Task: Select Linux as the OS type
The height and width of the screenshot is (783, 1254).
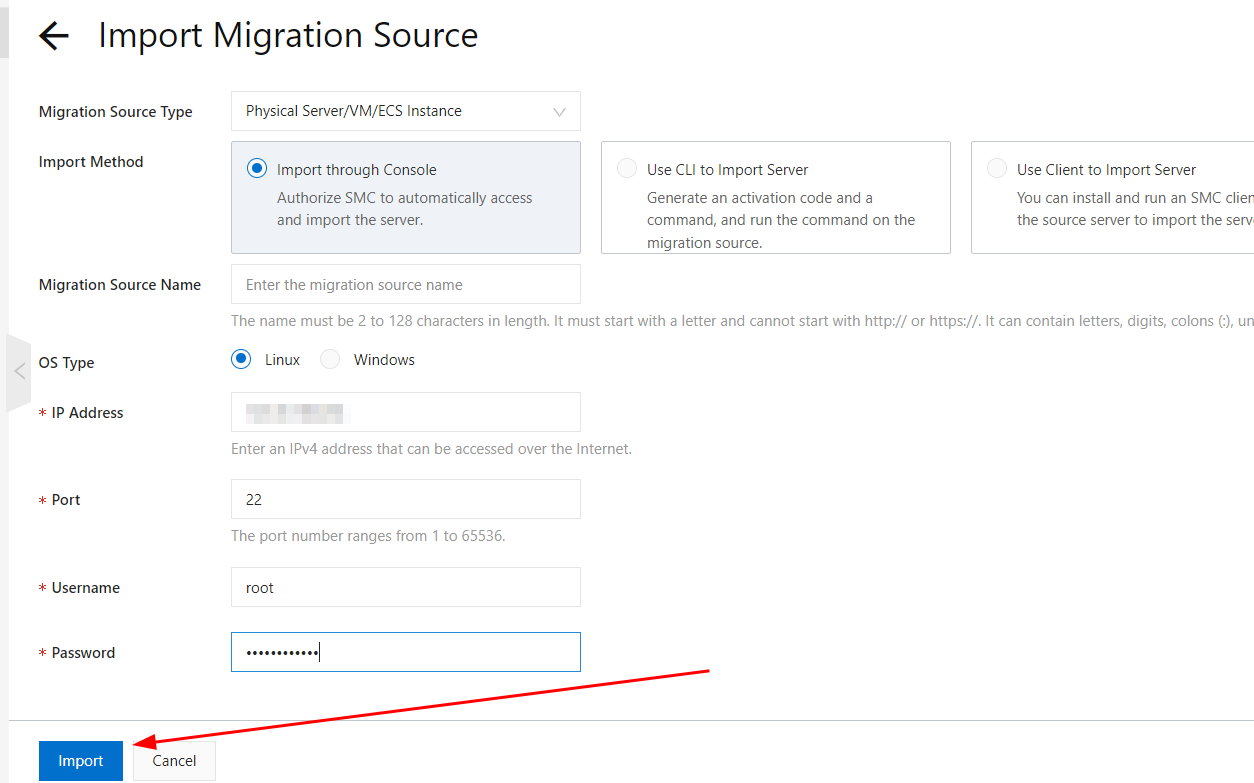Action: 241,360
